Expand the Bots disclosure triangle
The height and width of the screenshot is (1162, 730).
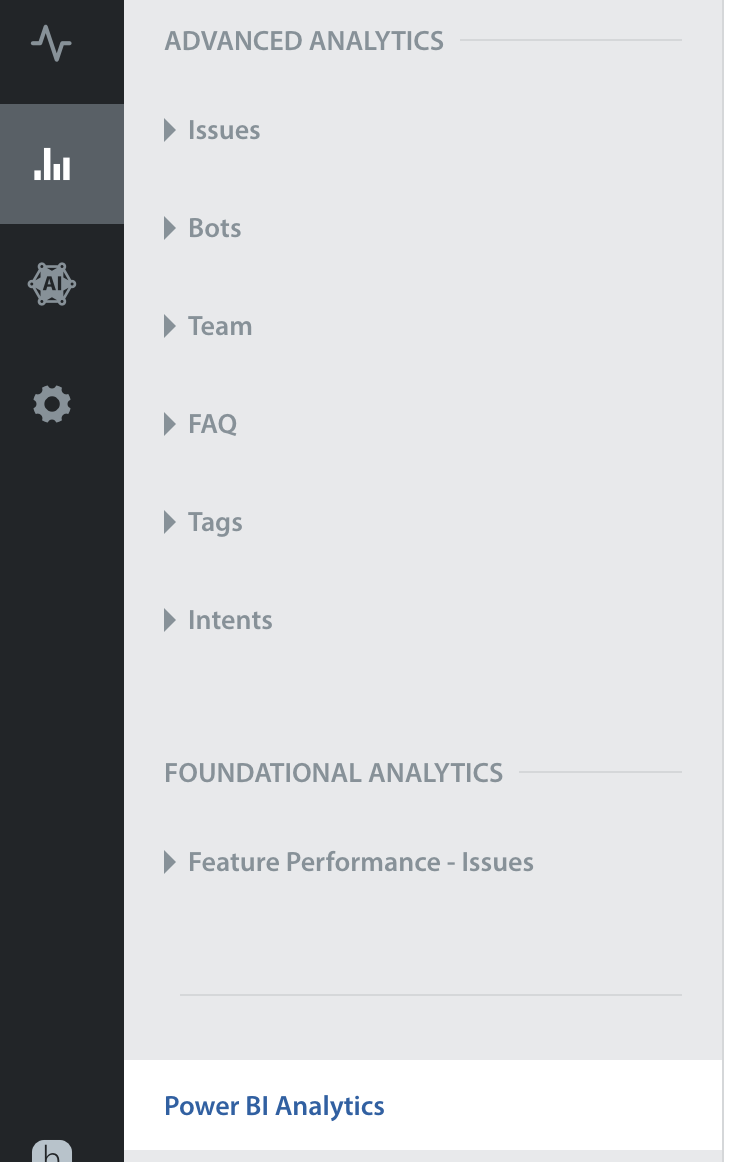point(170,228)
